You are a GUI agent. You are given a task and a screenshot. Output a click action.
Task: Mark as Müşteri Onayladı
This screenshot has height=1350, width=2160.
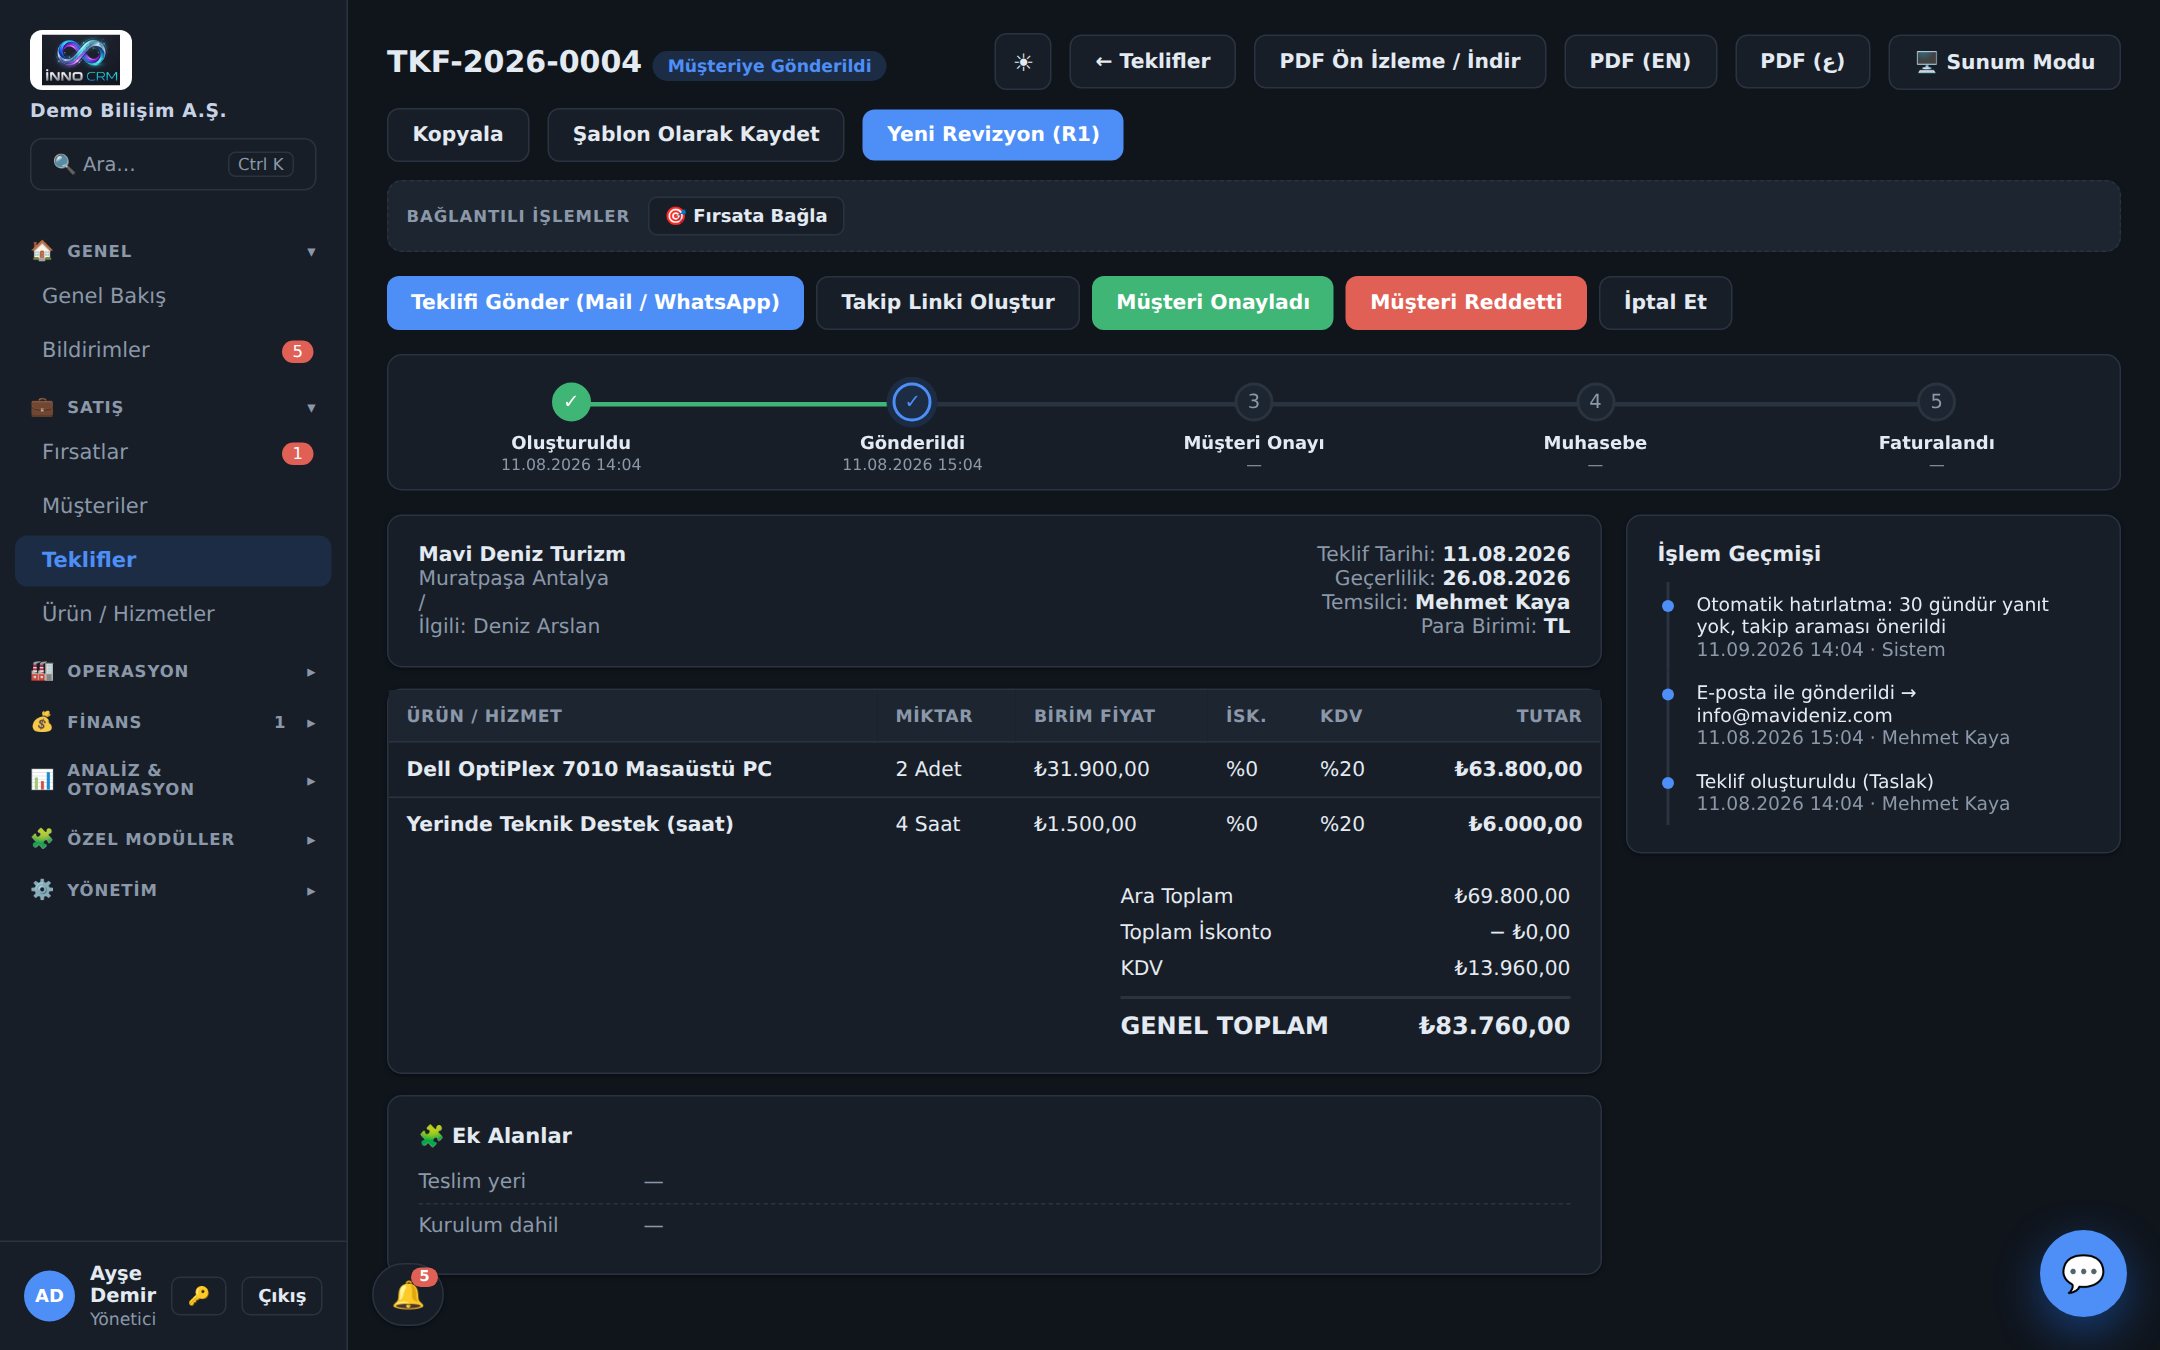(x=1212, y=303)
